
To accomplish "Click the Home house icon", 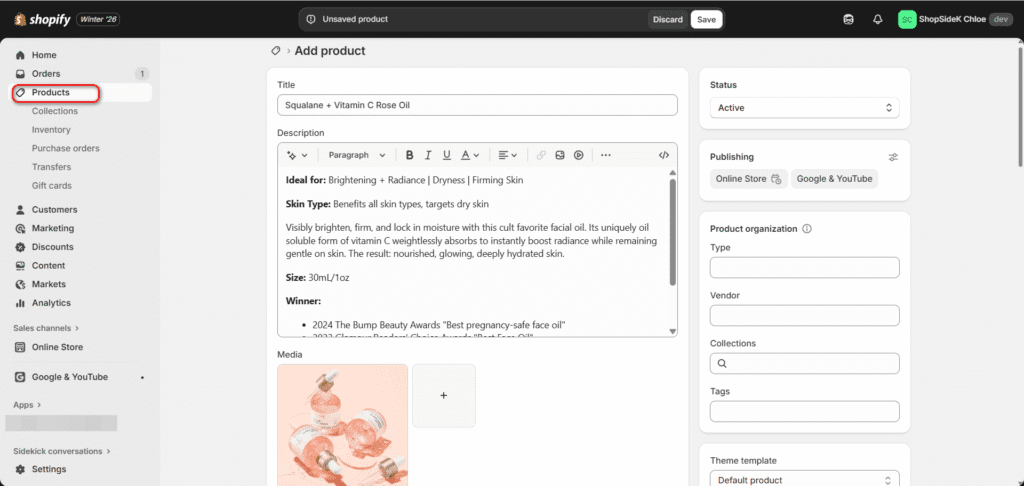I will [20, 56].
